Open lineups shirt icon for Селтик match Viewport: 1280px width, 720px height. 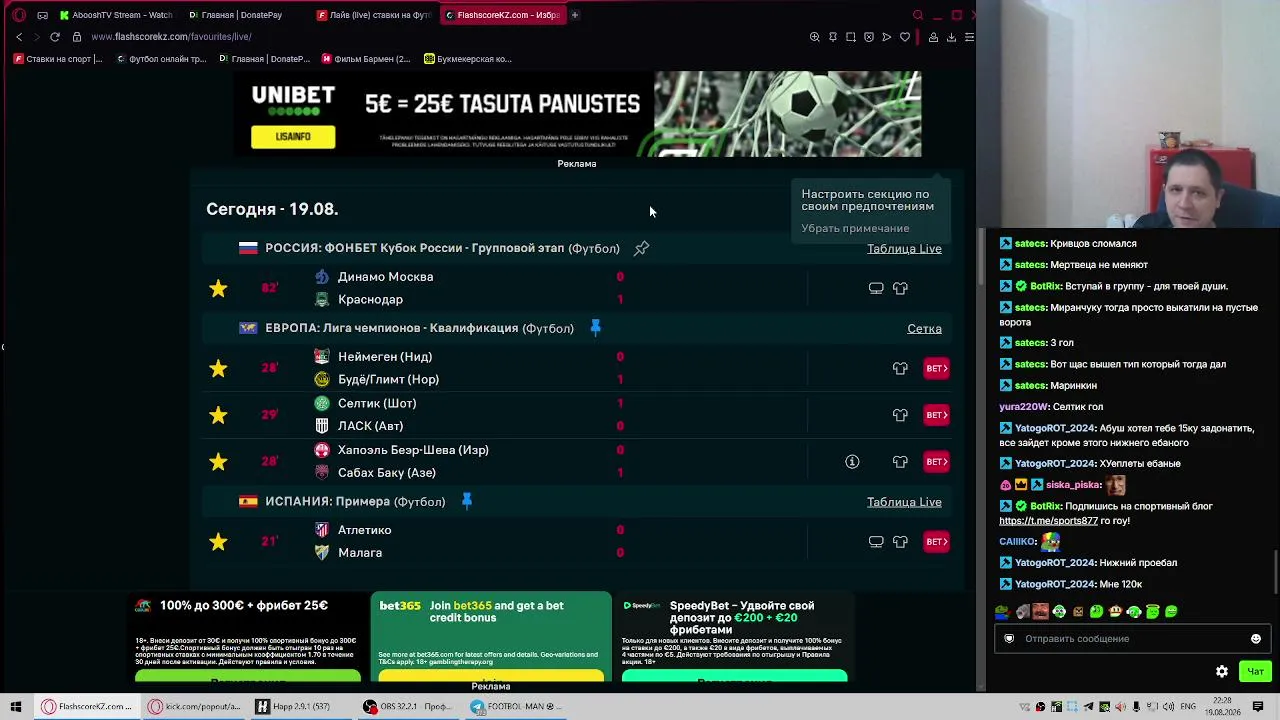[x=900, y=415]
